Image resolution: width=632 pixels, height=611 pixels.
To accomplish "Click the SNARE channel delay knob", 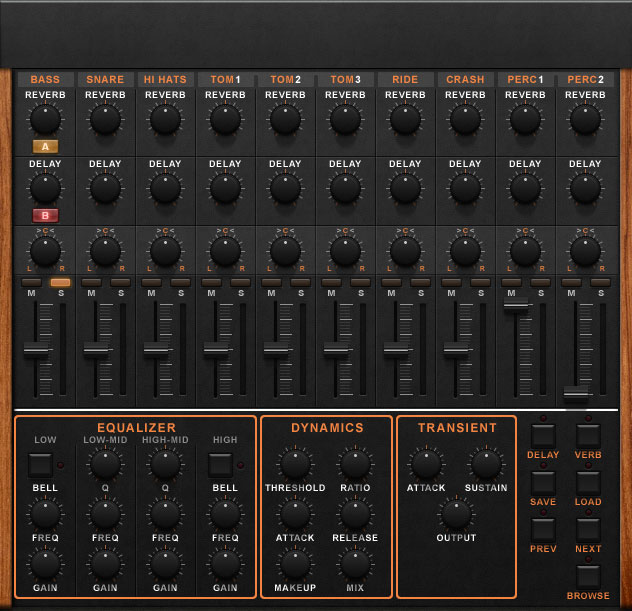I will pos(105,188).
